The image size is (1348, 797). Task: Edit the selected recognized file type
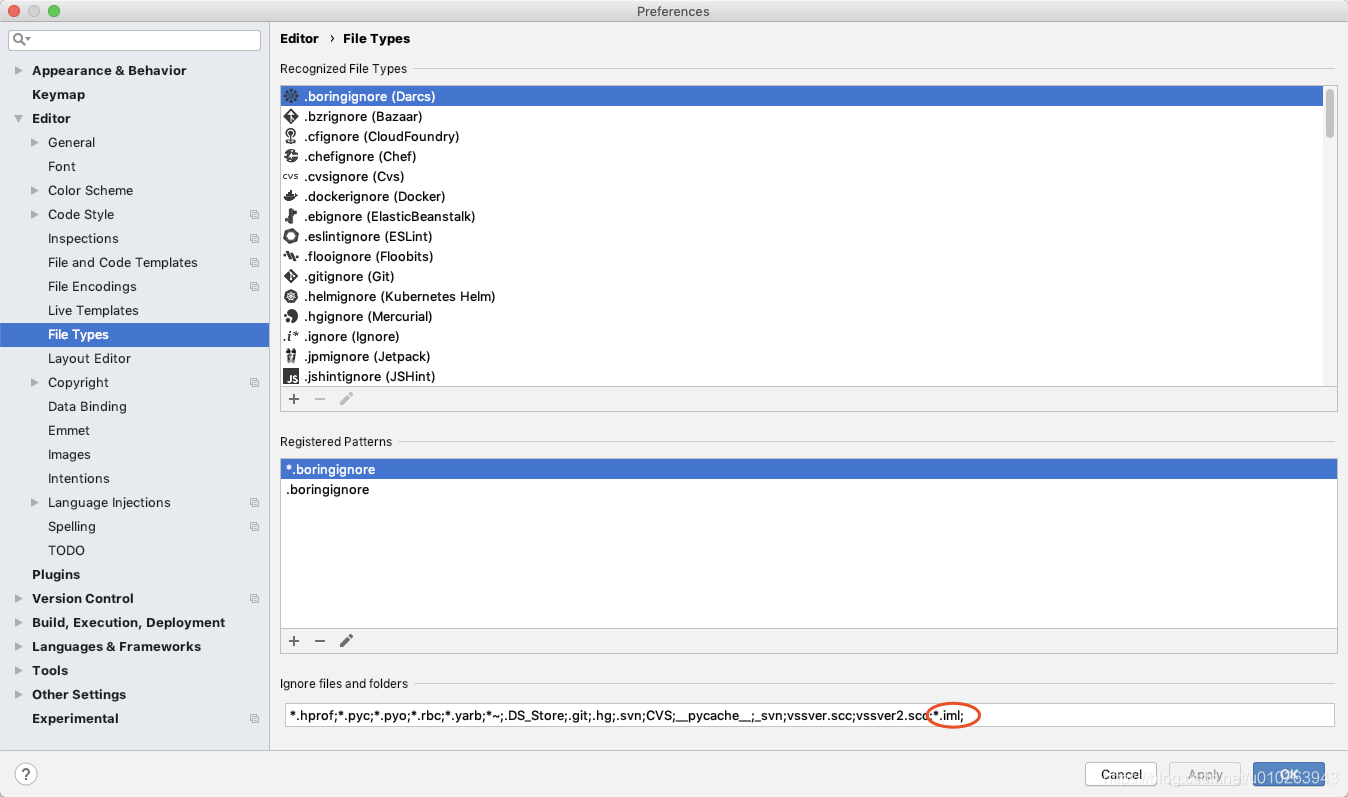(x=346, y=399)
